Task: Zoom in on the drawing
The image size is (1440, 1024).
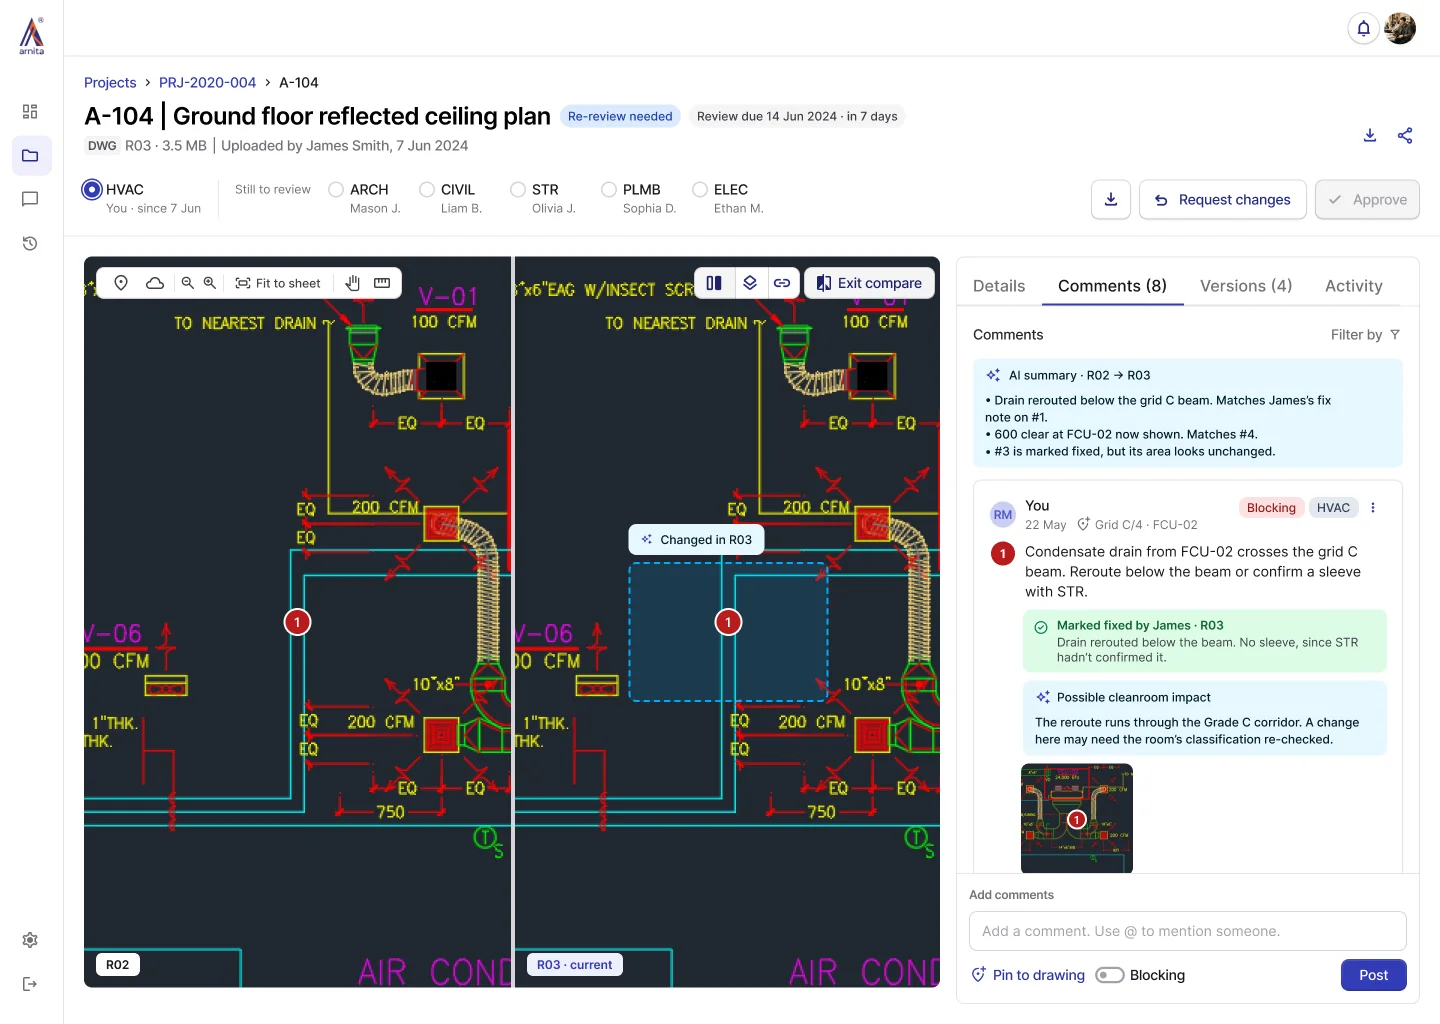Action: [210, 283]
